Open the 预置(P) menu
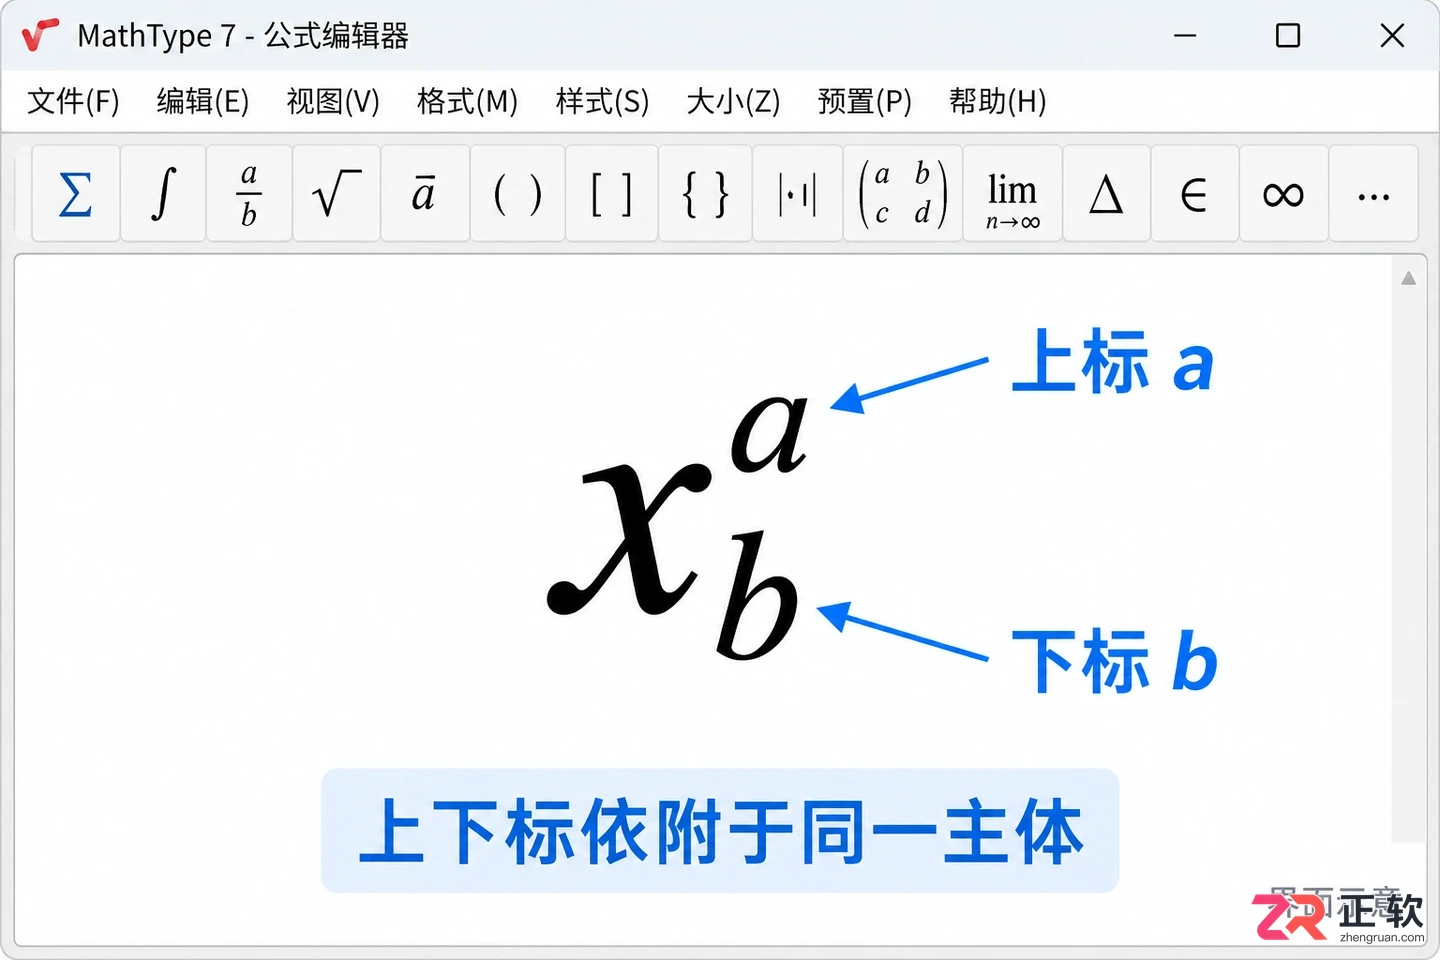The height and width of the screenshot is (960, 1440). [x=864, y=101]
